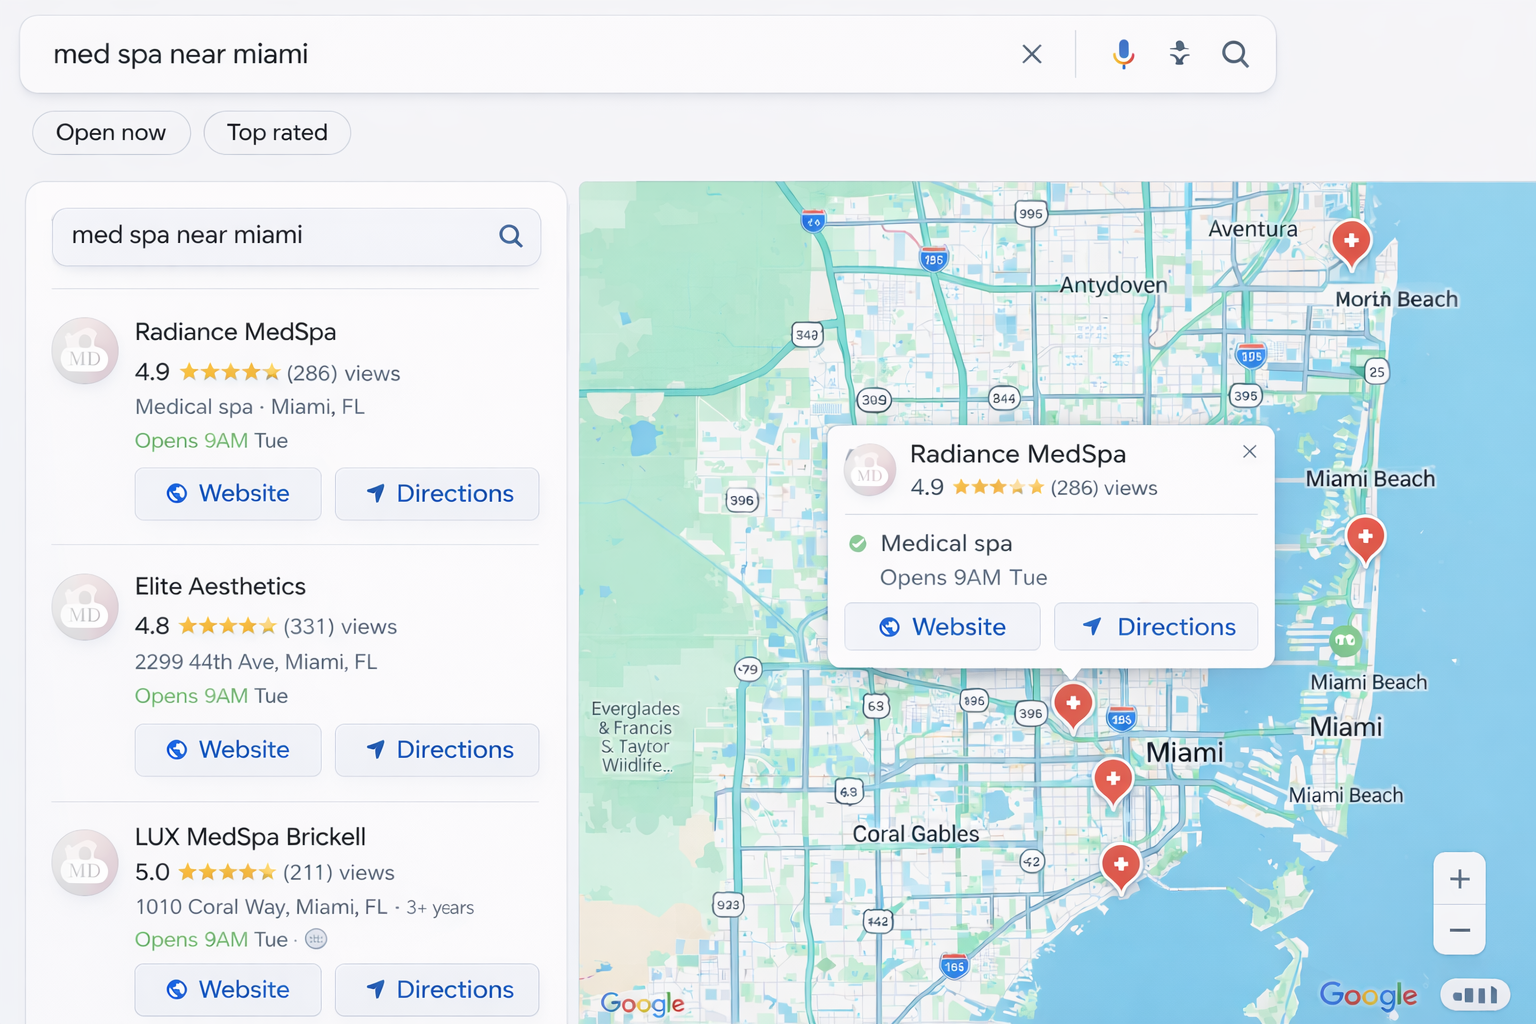Click verified check icon in map popup

[858, 544]
